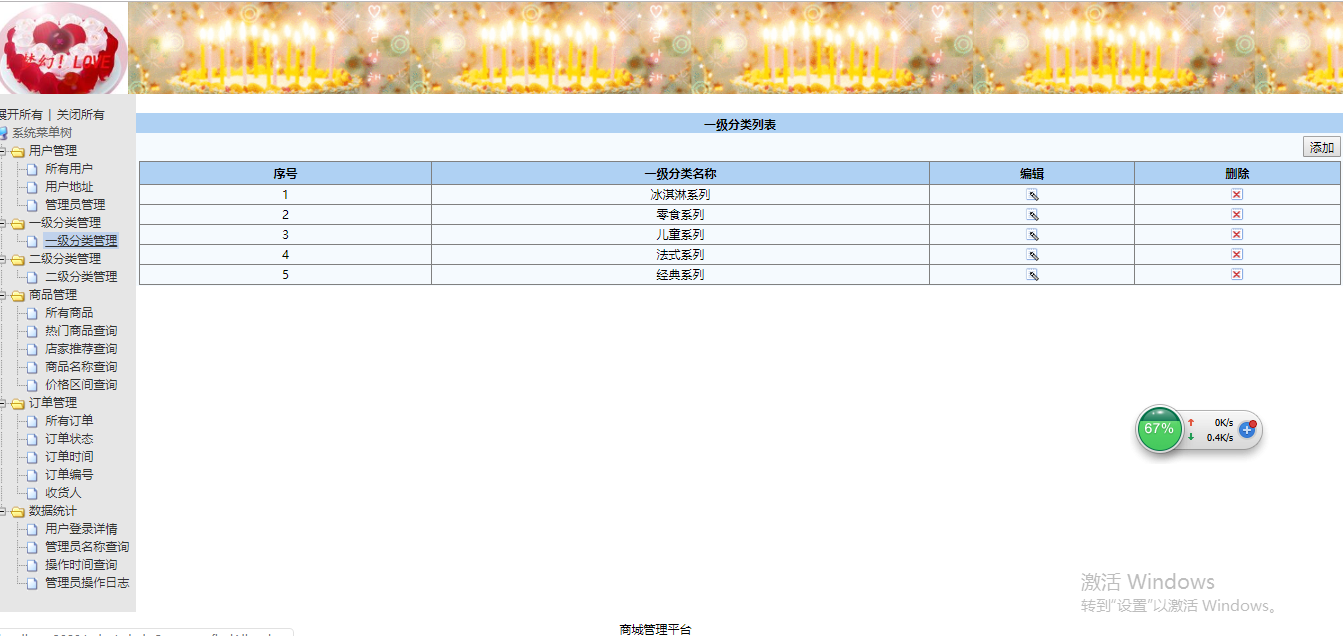Collapse the 订单管理 tree node

[3, 403]
